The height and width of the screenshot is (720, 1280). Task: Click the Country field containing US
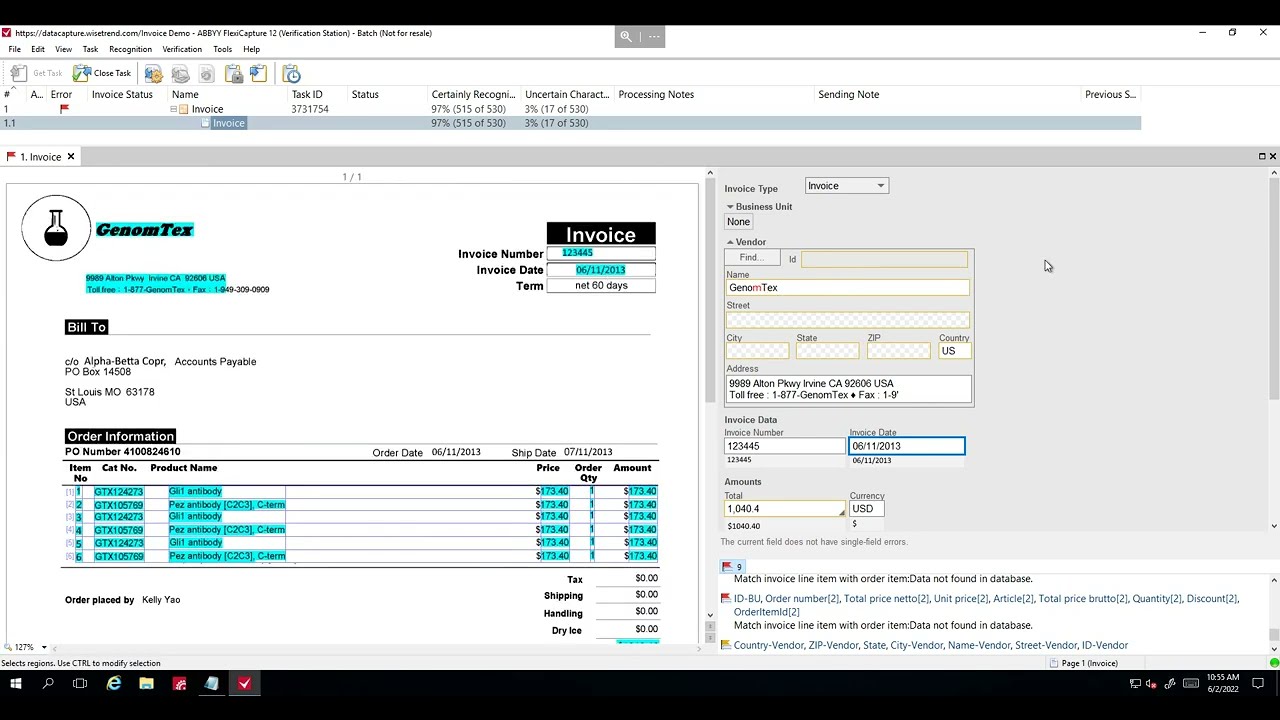pos(954,351)
